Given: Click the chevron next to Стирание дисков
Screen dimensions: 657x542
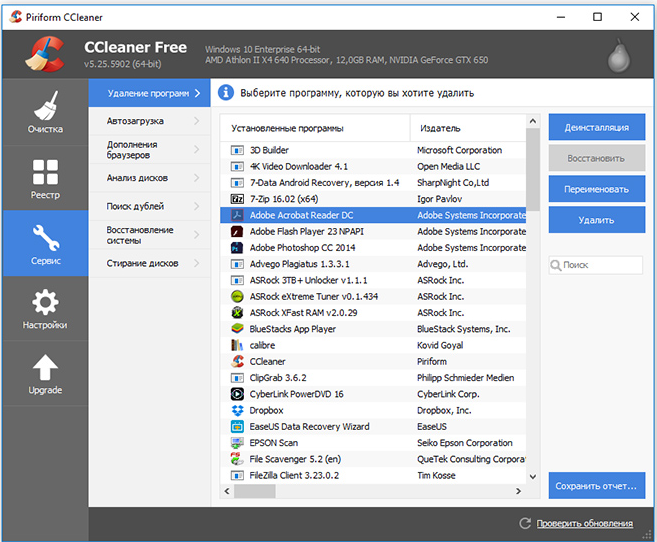Looking at the screenshot, I should (197, 263).
